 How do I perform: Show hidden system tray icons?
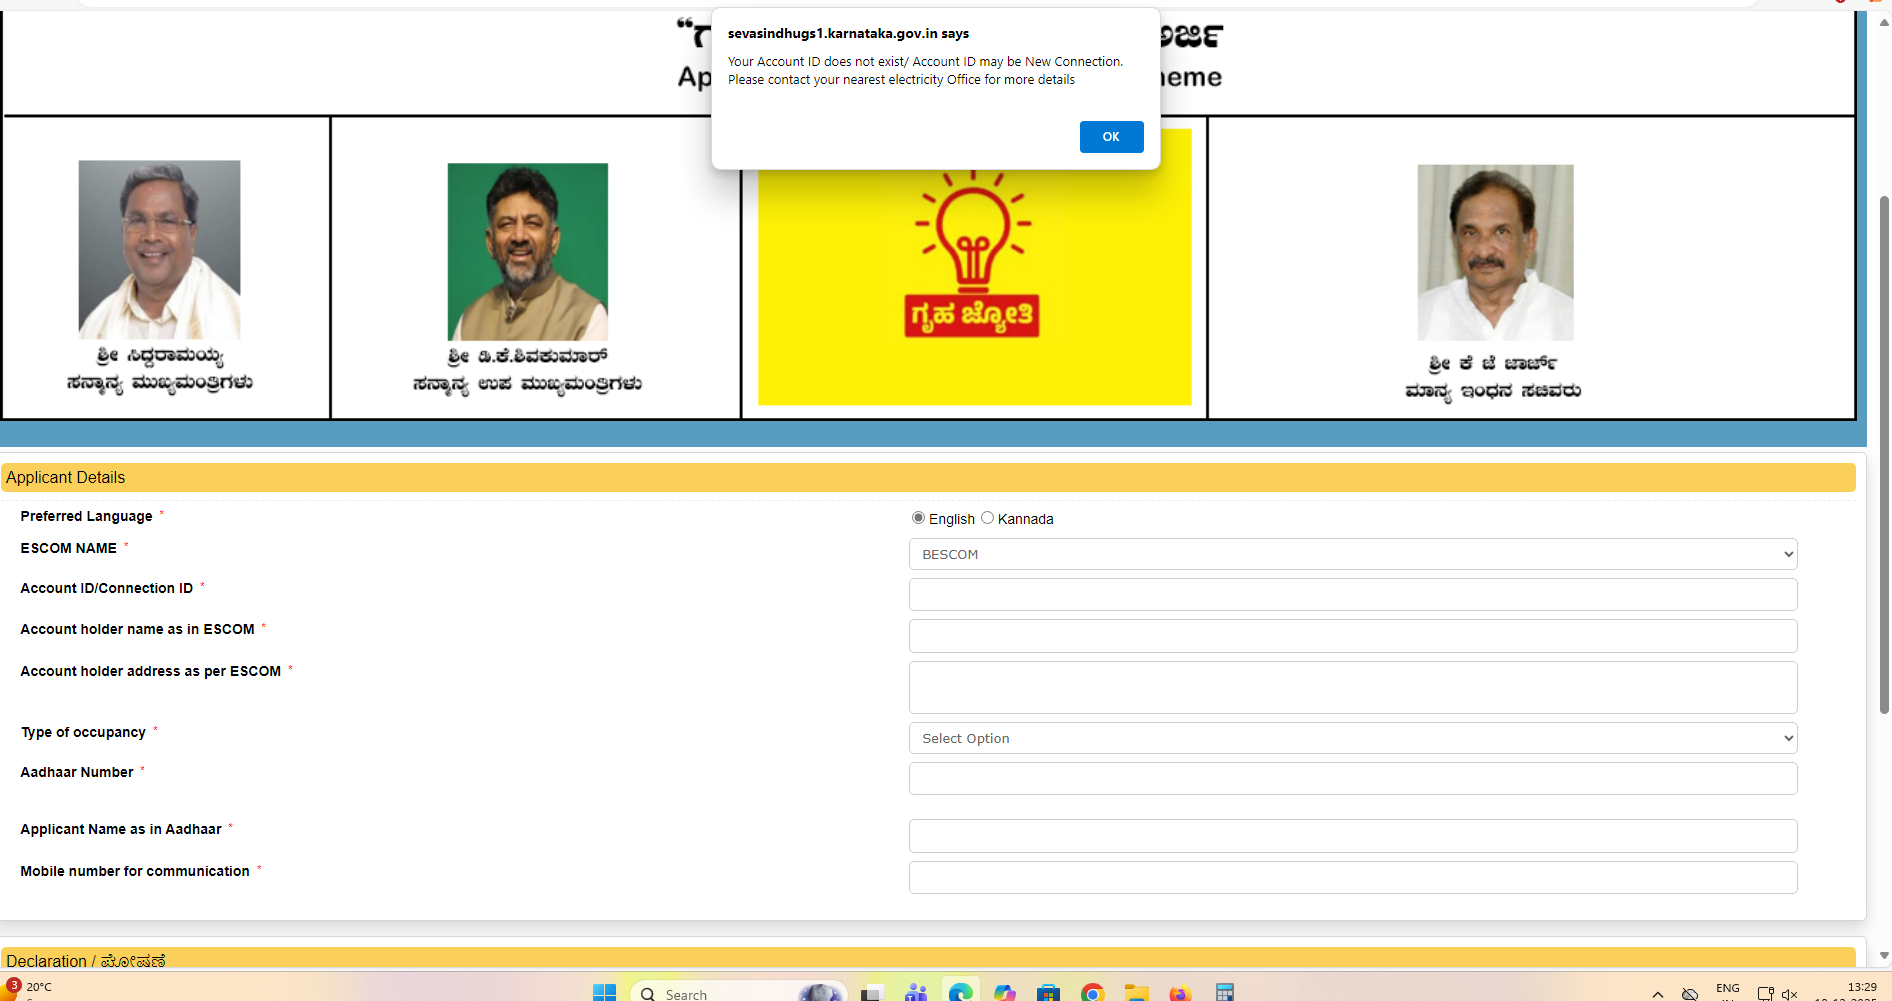click(1657, 993)
